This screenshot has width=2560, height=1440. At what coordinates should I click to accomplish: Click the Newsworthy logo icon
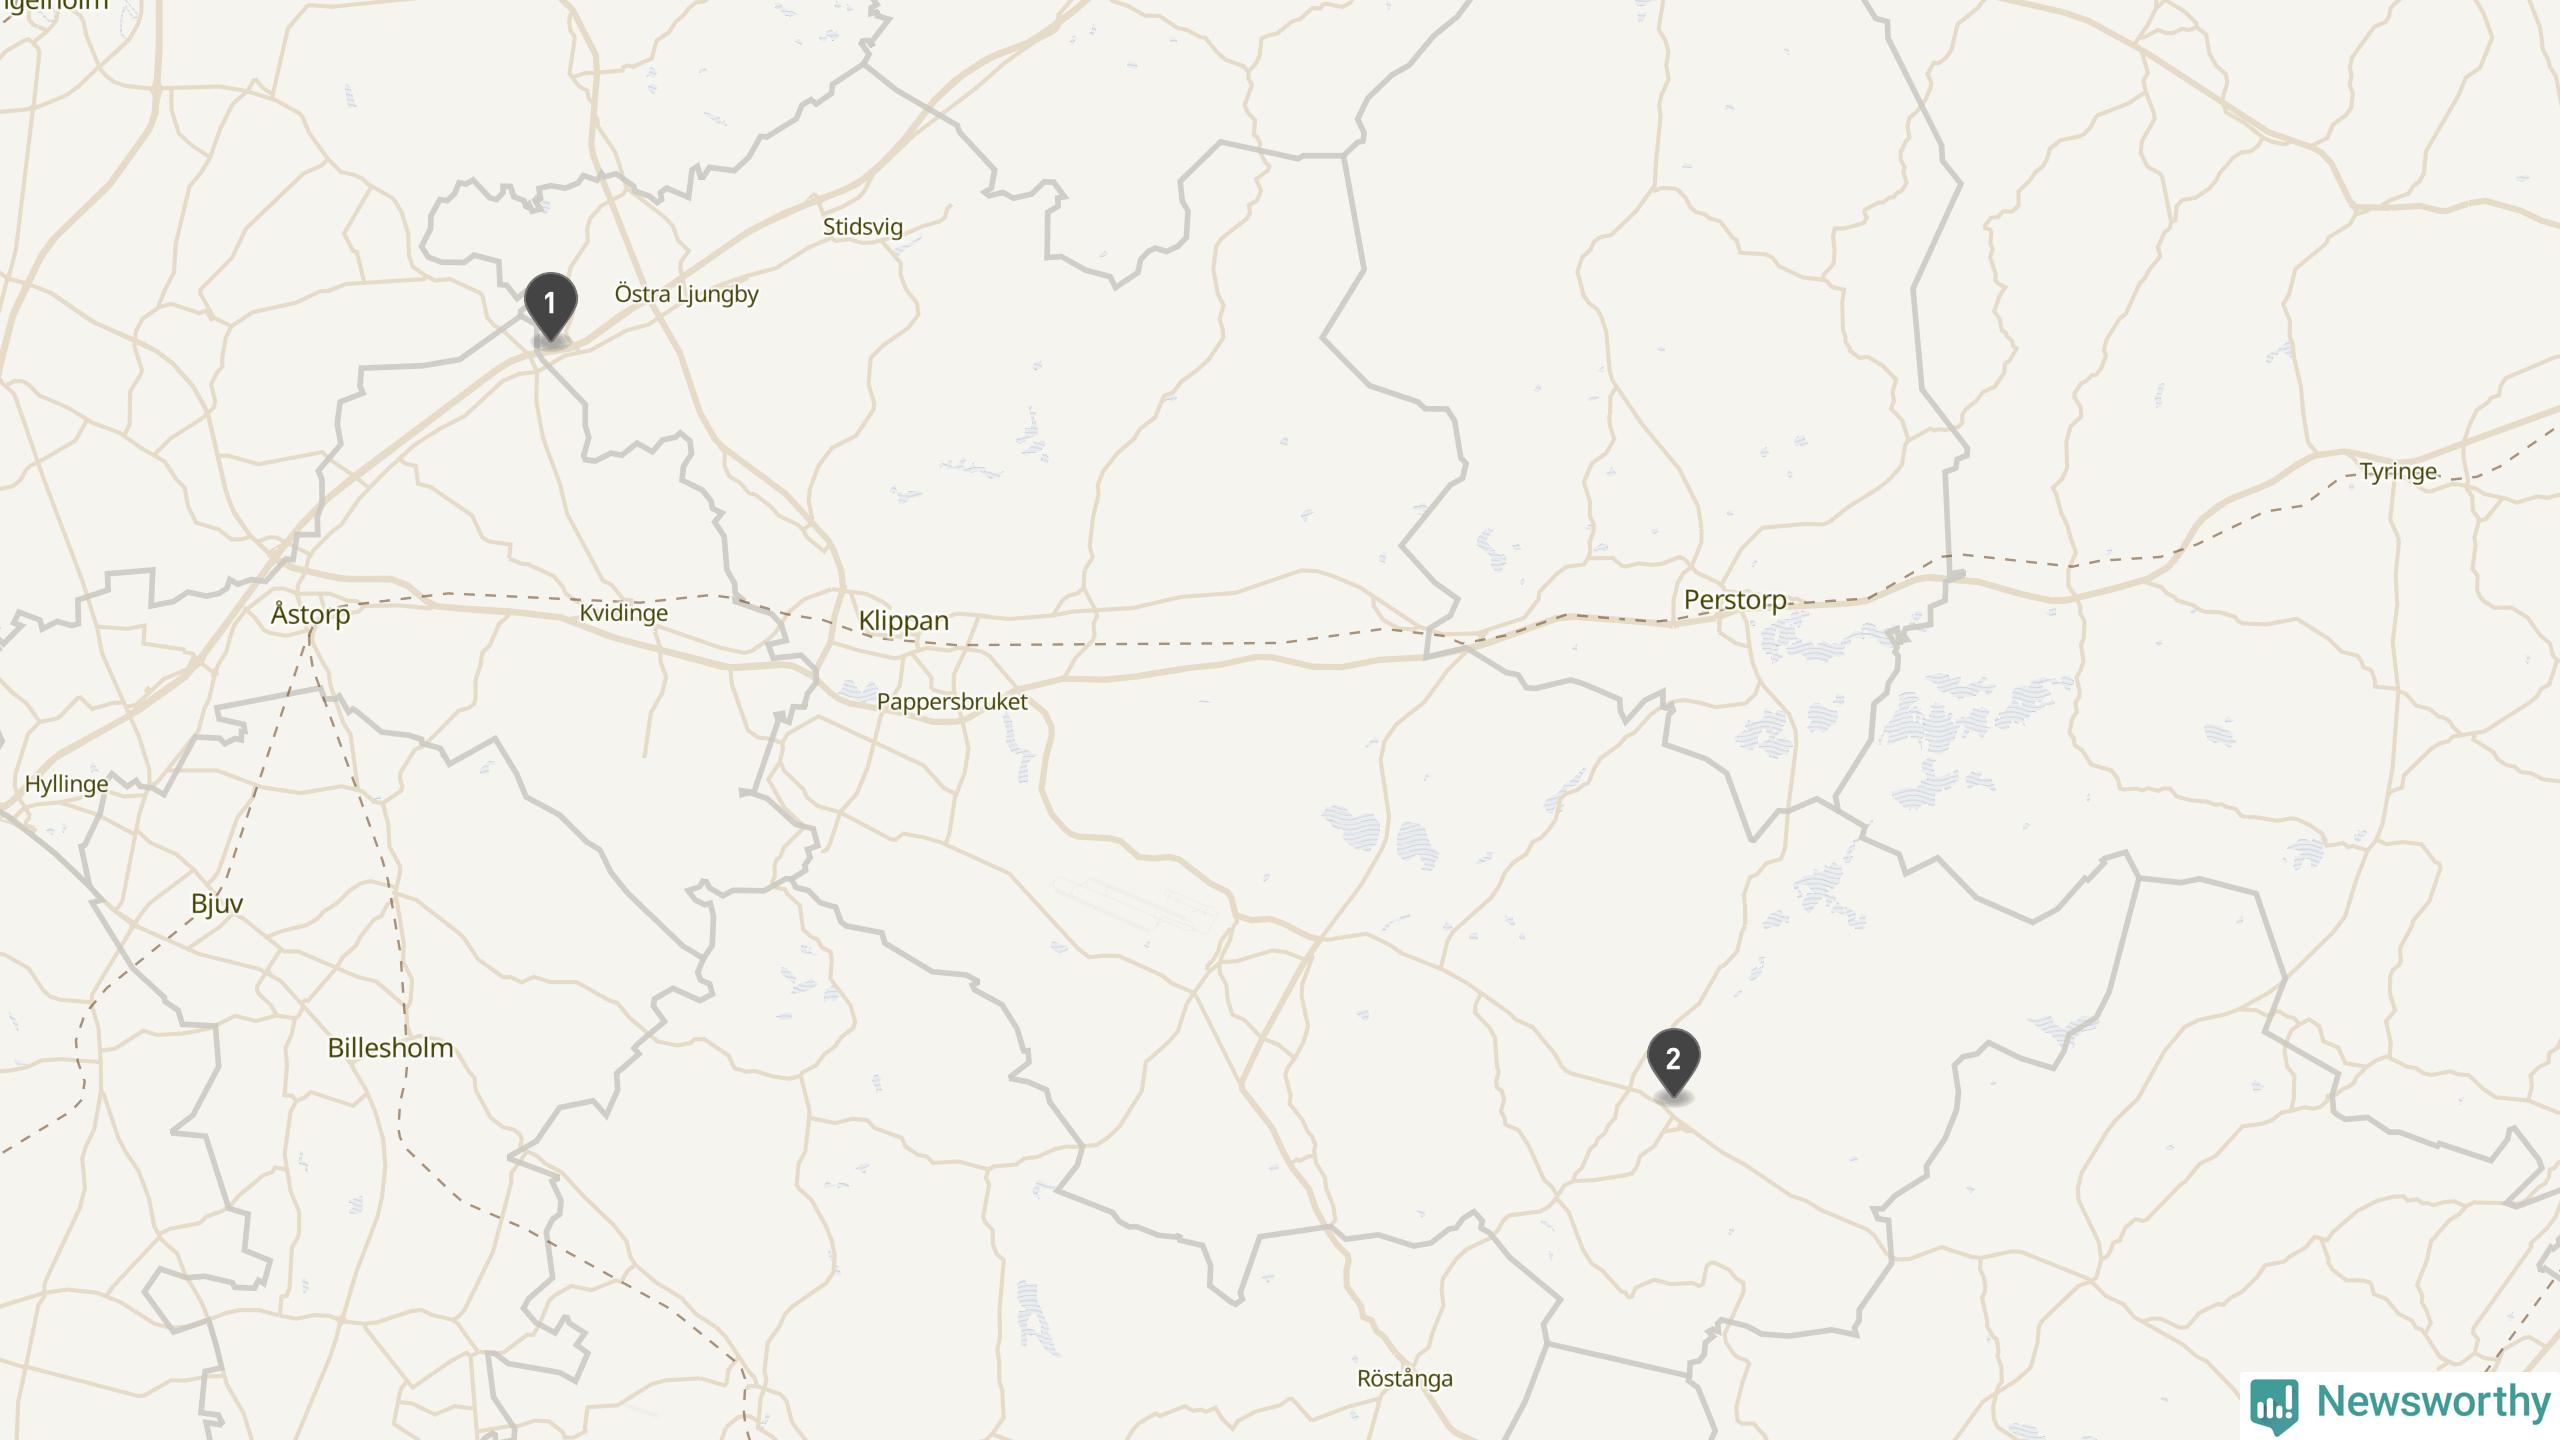[2274, 1404]
